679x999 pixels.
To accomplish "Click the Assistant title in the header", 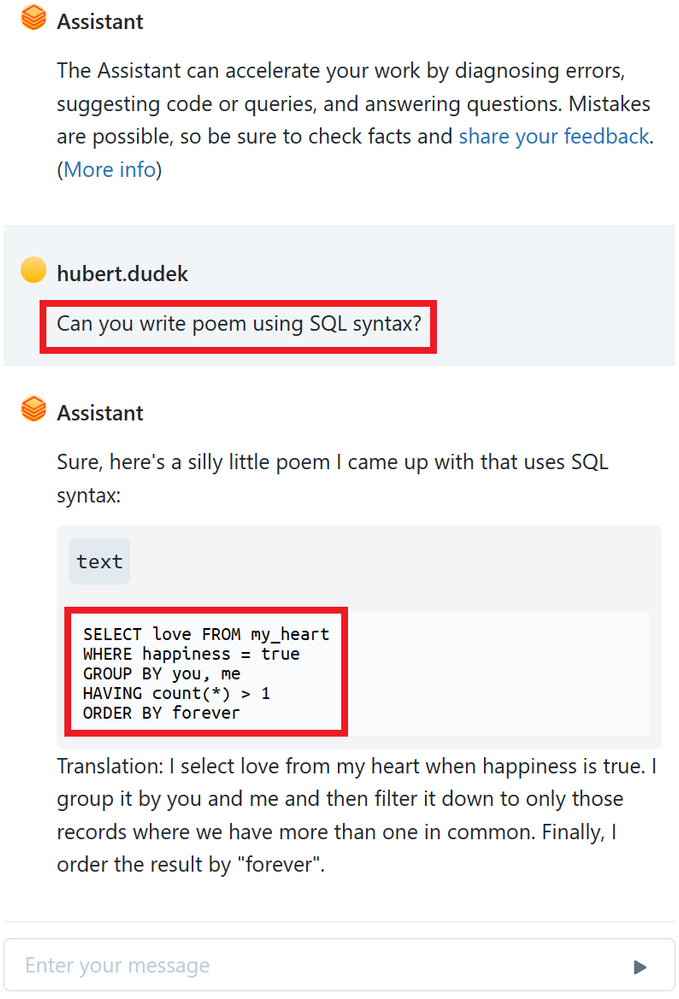I will [100, 21].
